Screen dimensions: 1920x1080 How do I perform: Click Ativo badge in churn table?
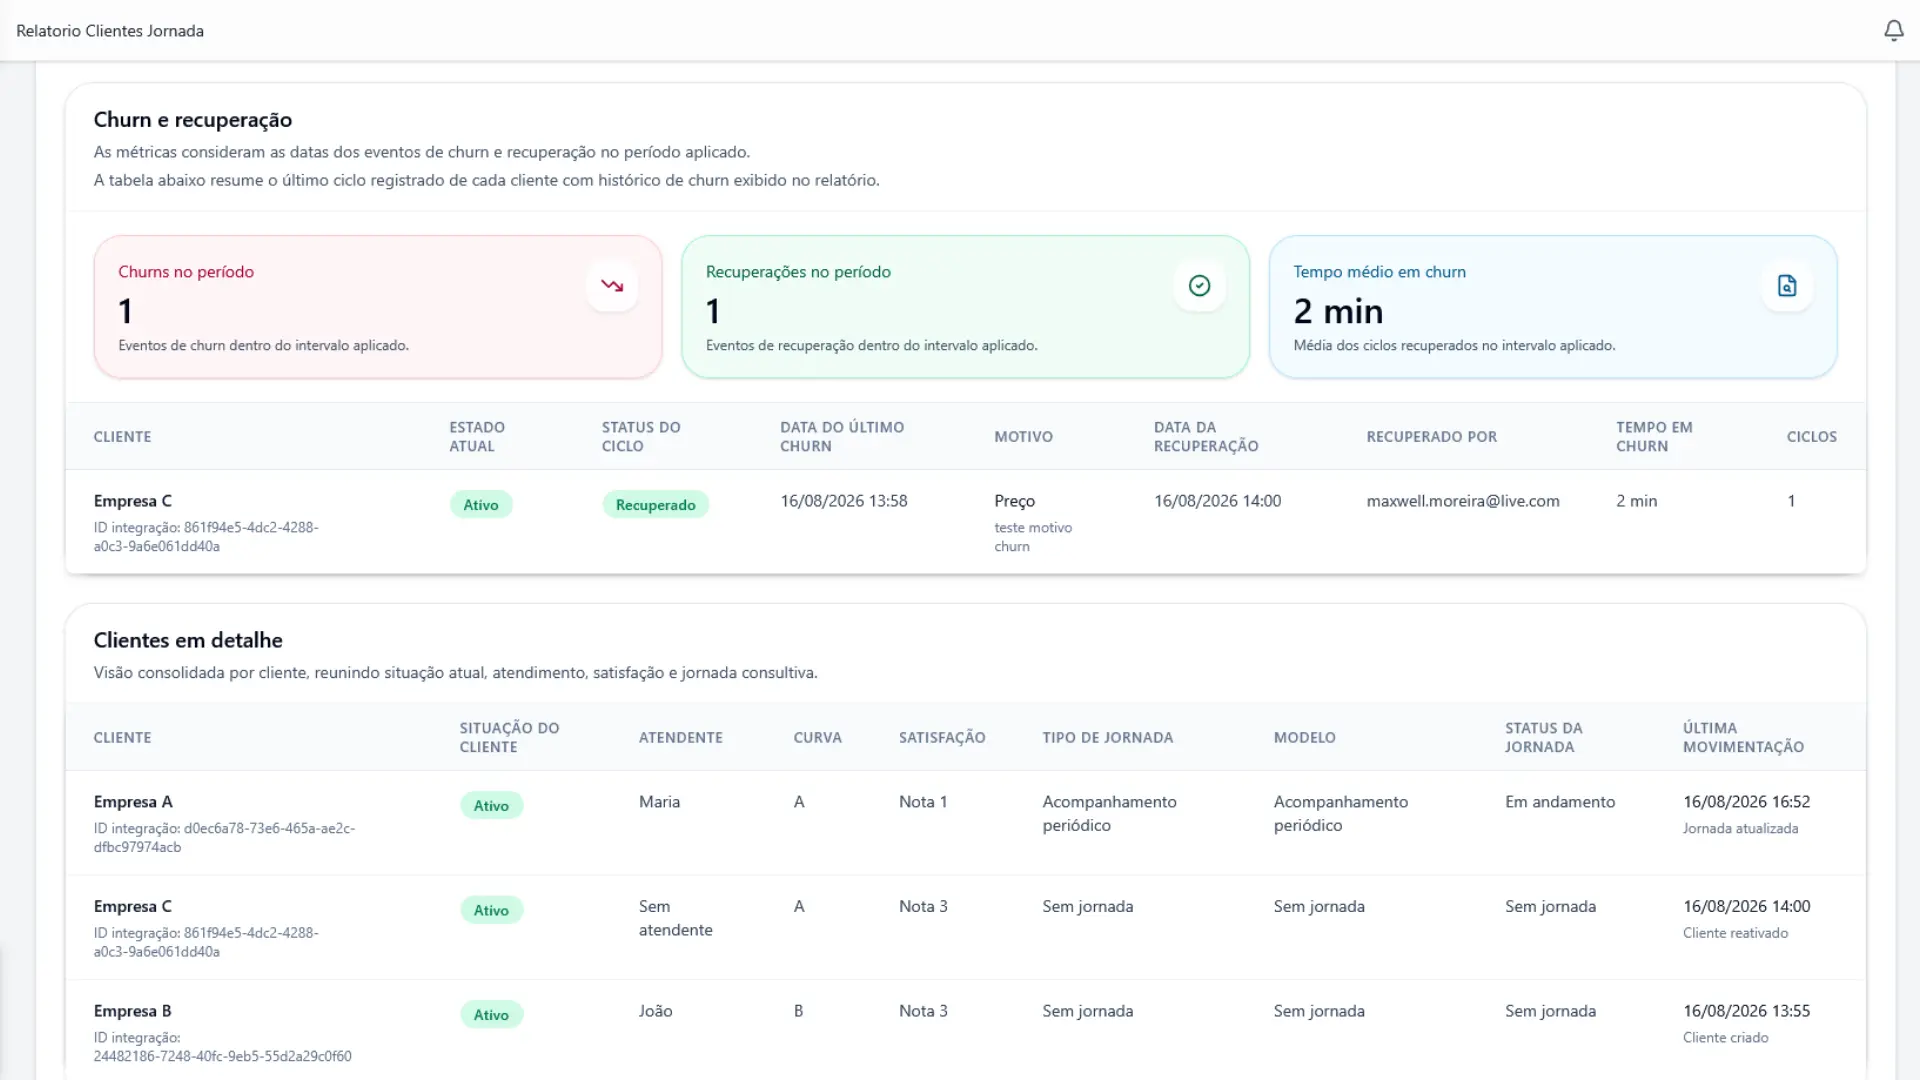pos(481,505)
